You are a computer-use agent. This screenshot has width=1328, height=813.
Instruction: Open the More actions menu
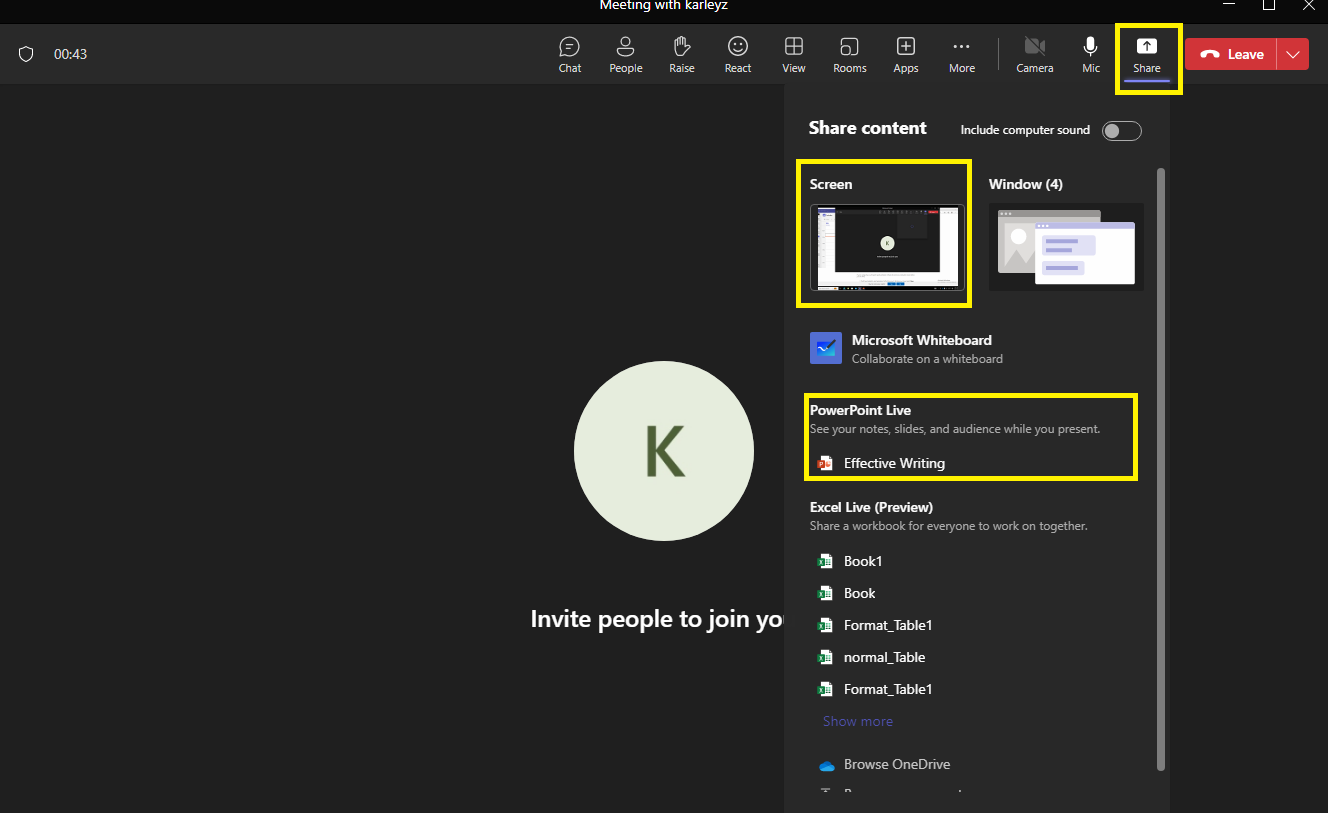coord(962,55)
